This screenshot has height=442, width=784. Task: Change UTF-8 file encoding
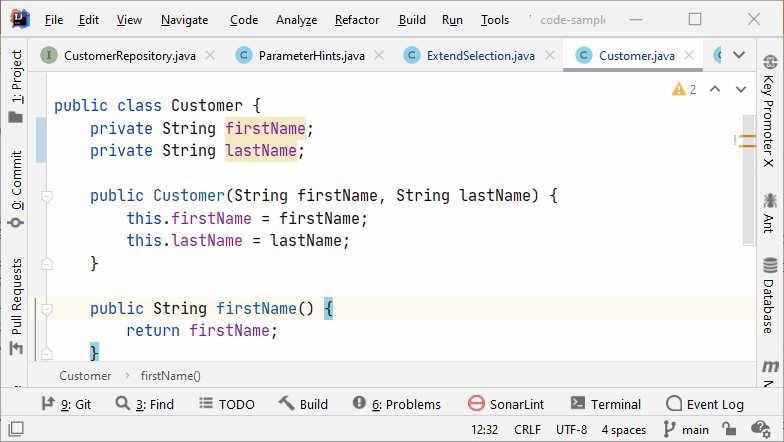pos(572,430)
